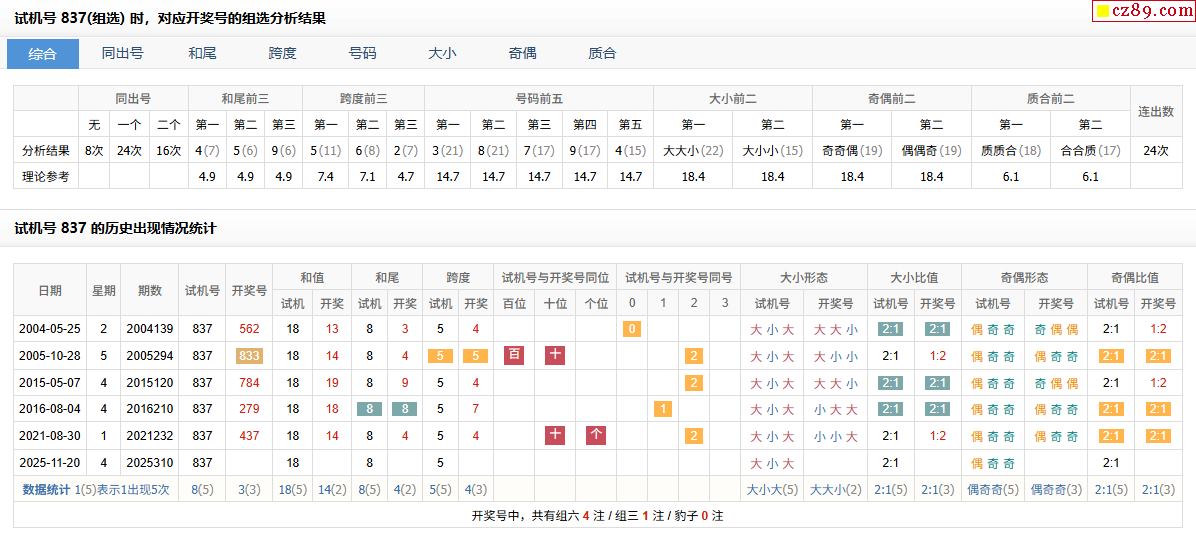The height and width of the screenshot is (537, 1196).
Task: Open the 综合 tab
Action: 43,54
